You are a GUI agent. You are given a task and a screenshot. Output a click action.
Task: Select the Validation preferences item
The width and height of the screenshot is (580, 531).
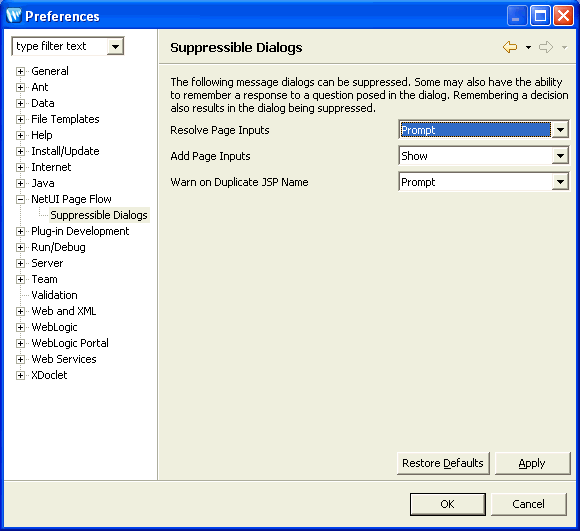(54, 295)
